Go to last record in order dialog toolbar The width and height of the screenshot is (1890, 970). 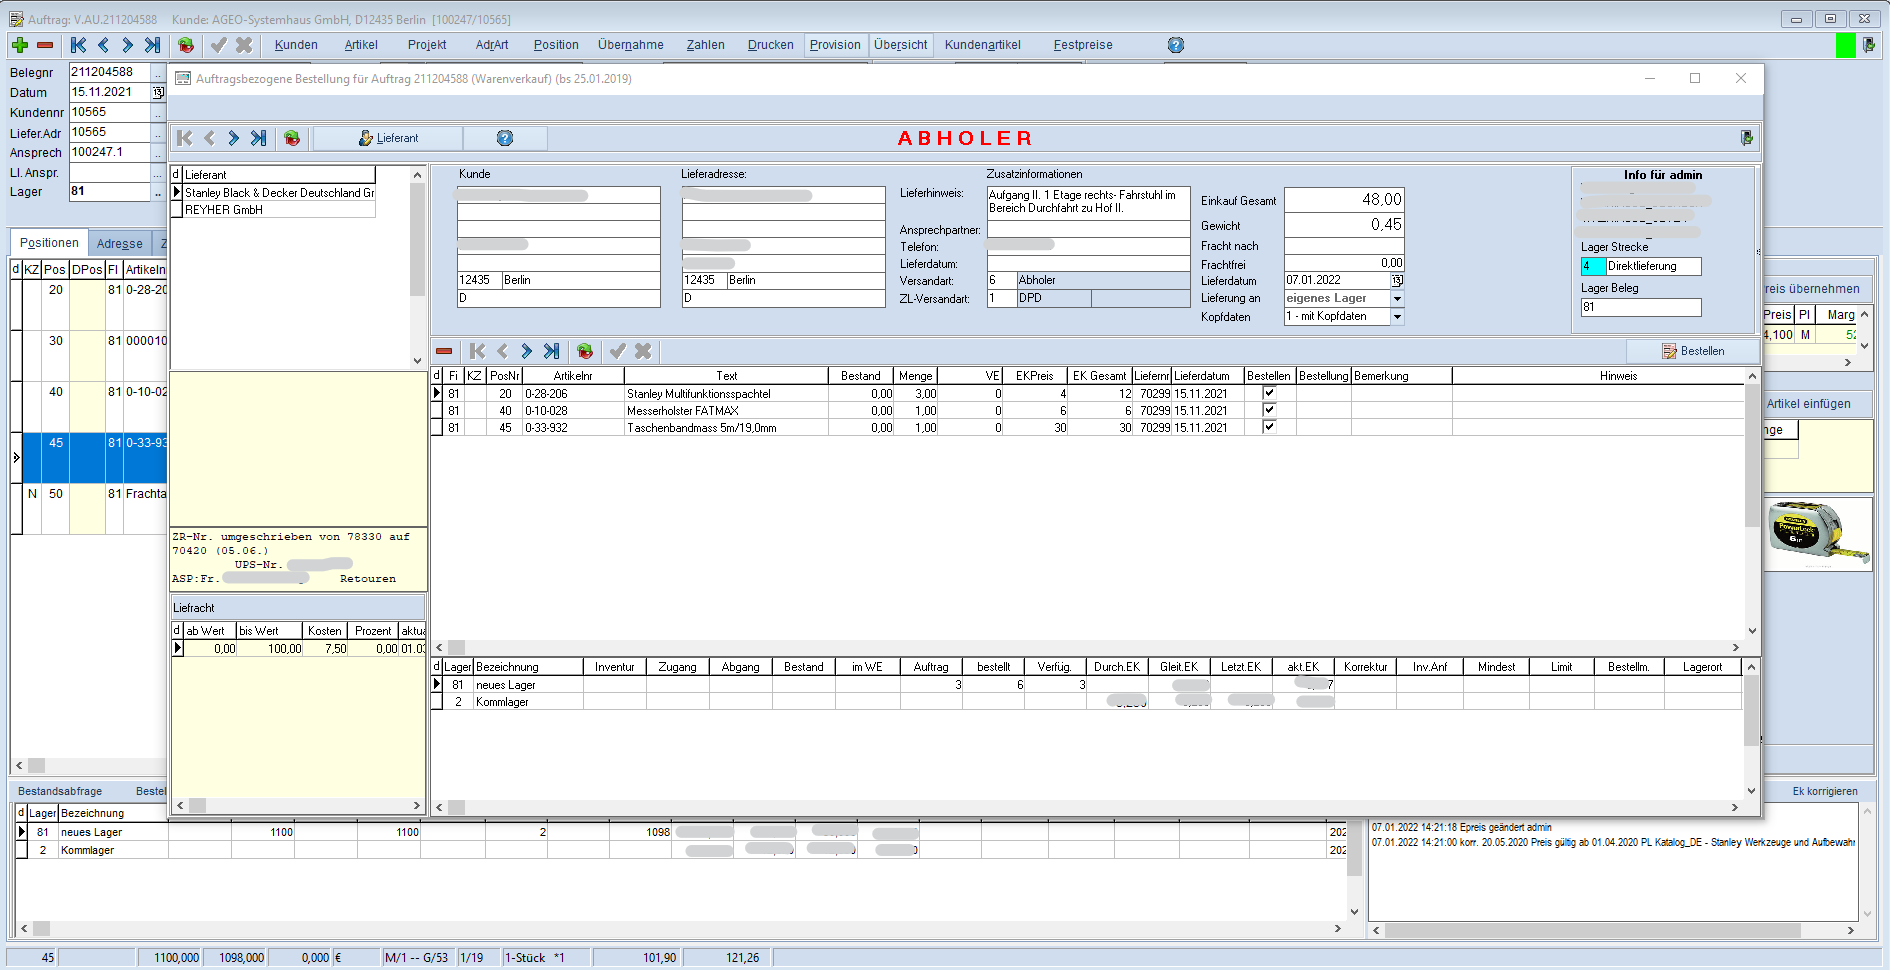[258, 138]
